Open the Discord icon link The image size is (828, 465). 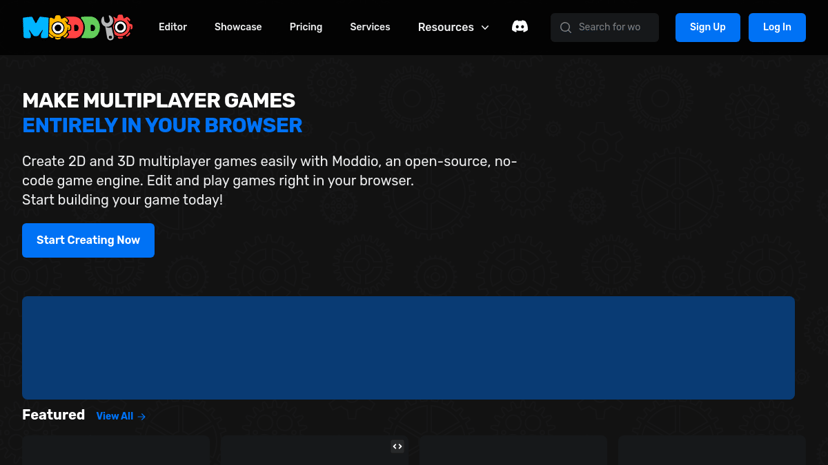(x=520, y=27)
